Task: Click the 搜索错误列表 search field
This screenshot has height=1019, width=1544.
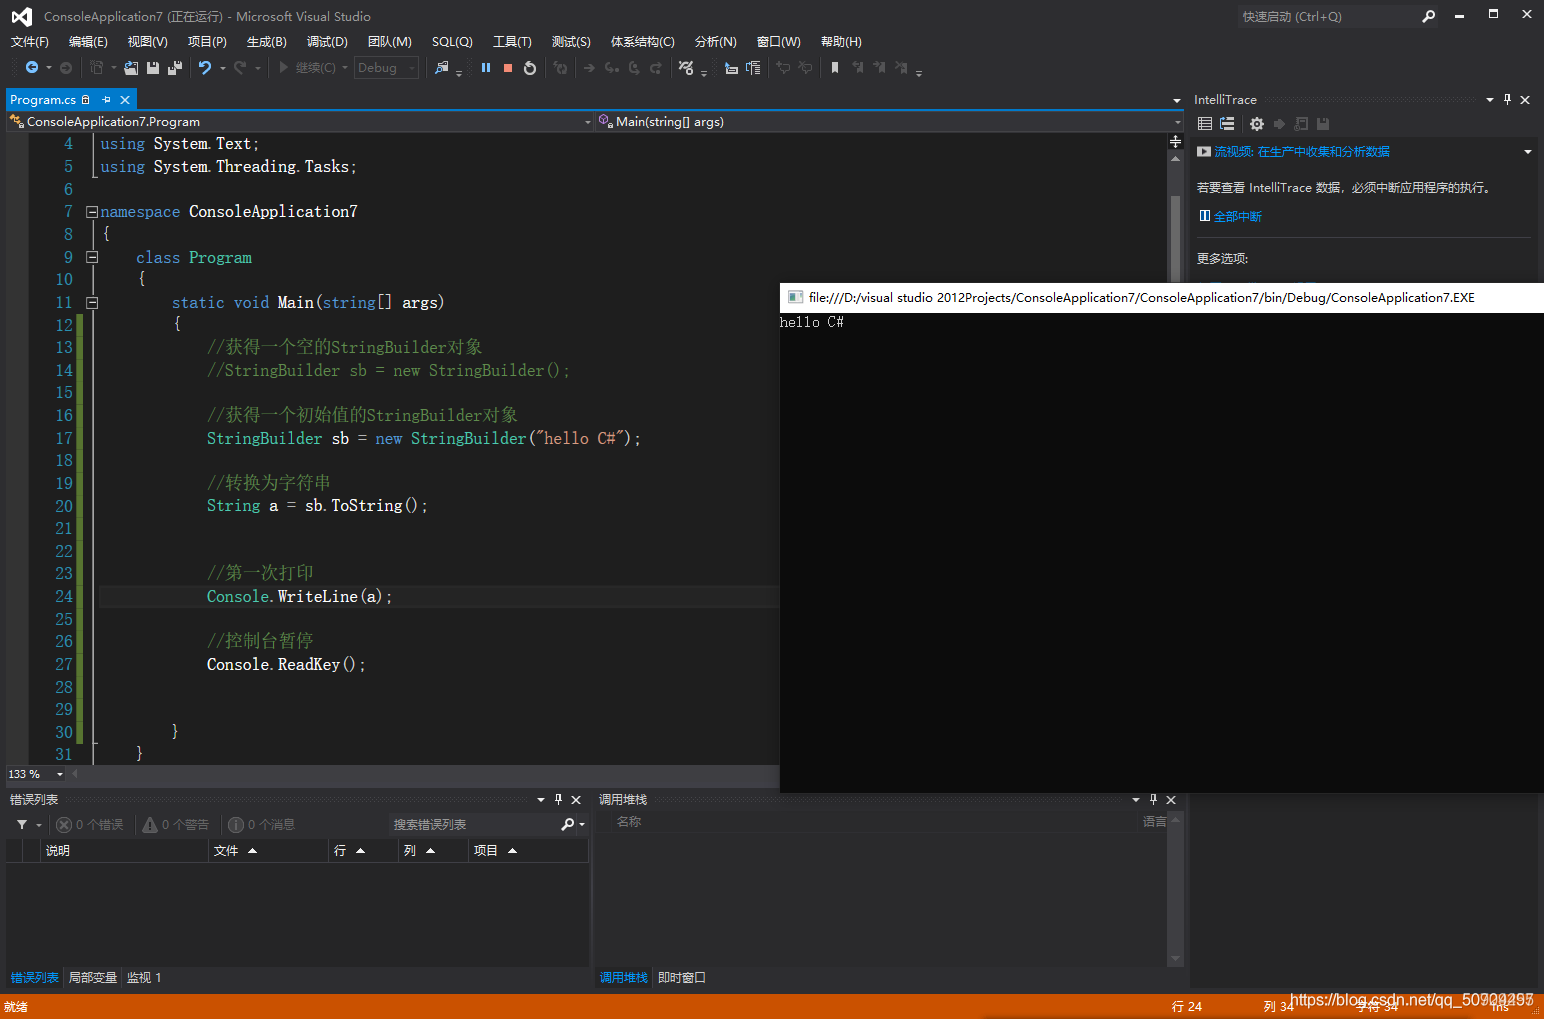Action: [474, 824]
